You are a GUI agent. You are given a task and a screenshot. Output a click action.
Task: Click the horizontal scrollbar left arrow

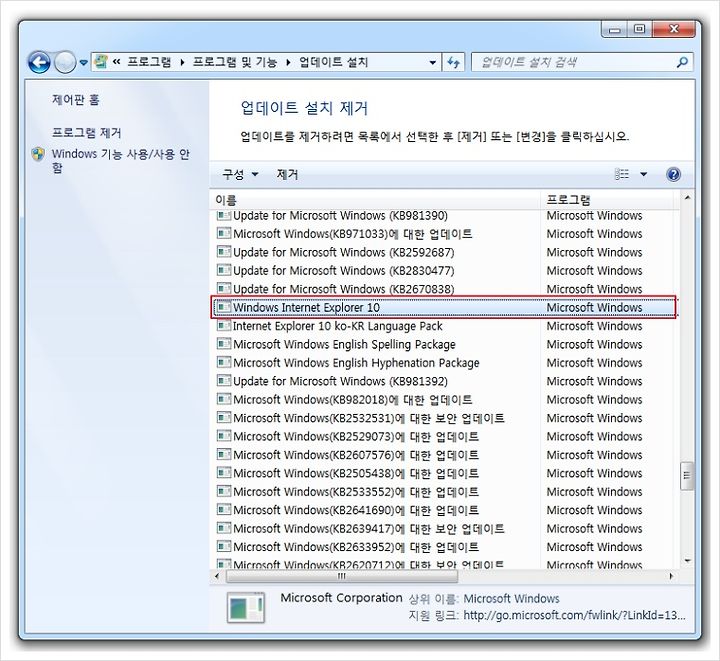pos(217,576)
